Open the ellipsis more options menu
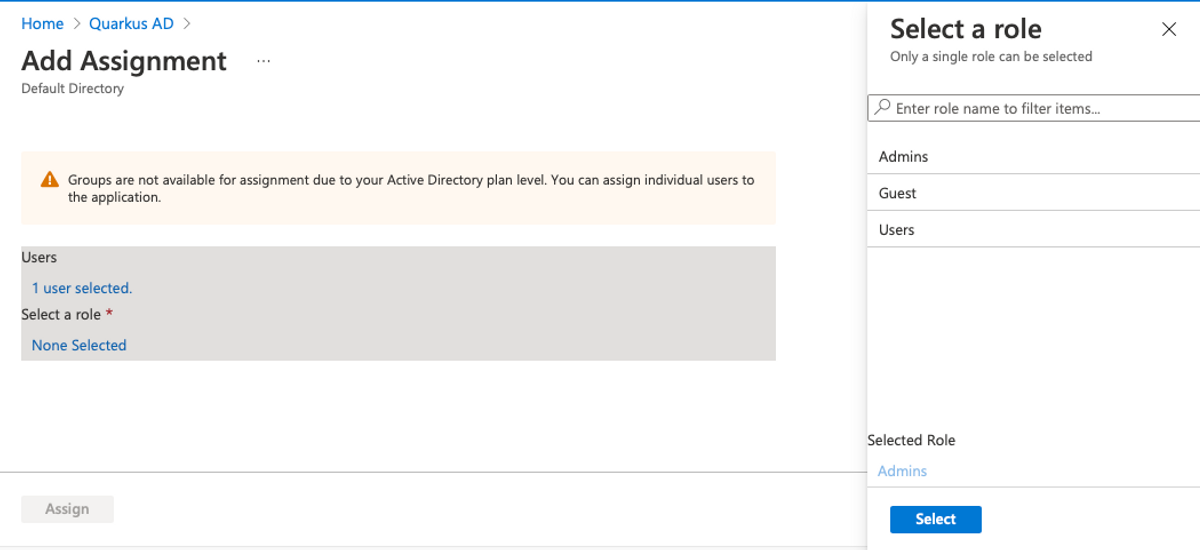 (x=263, y=61)
